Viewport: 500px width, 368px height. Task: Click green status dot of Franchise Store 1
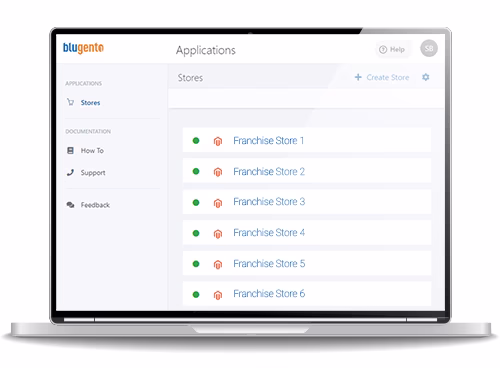(x=196, y=141)
